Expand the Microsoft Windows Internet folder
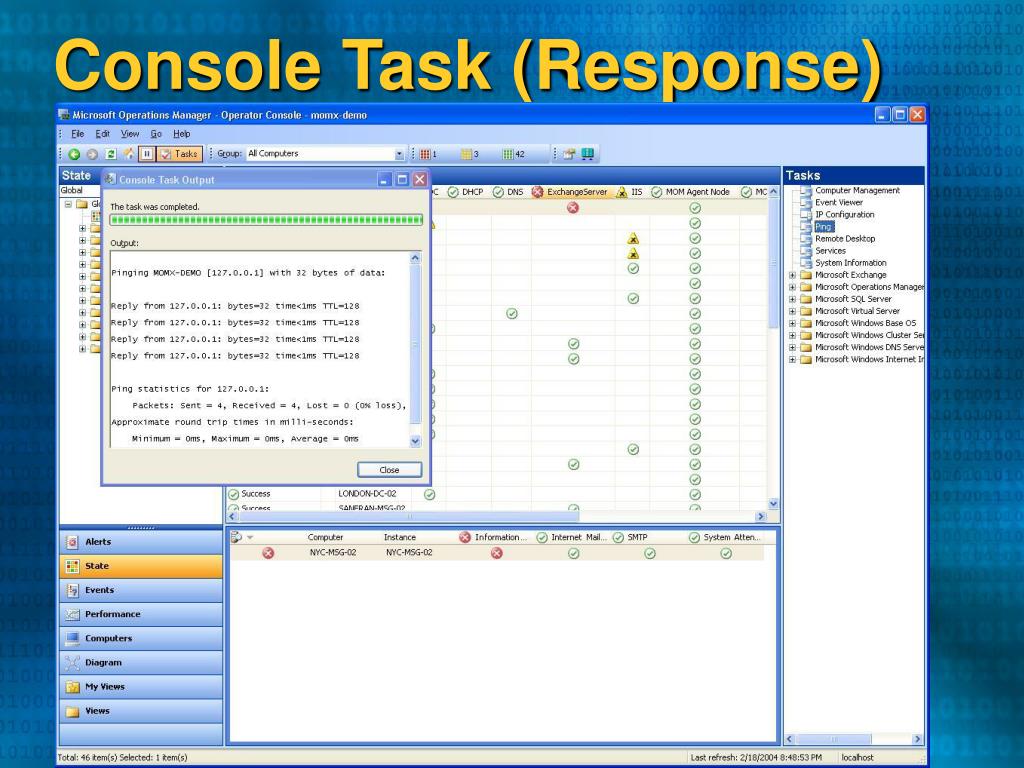 coord(792,359)
